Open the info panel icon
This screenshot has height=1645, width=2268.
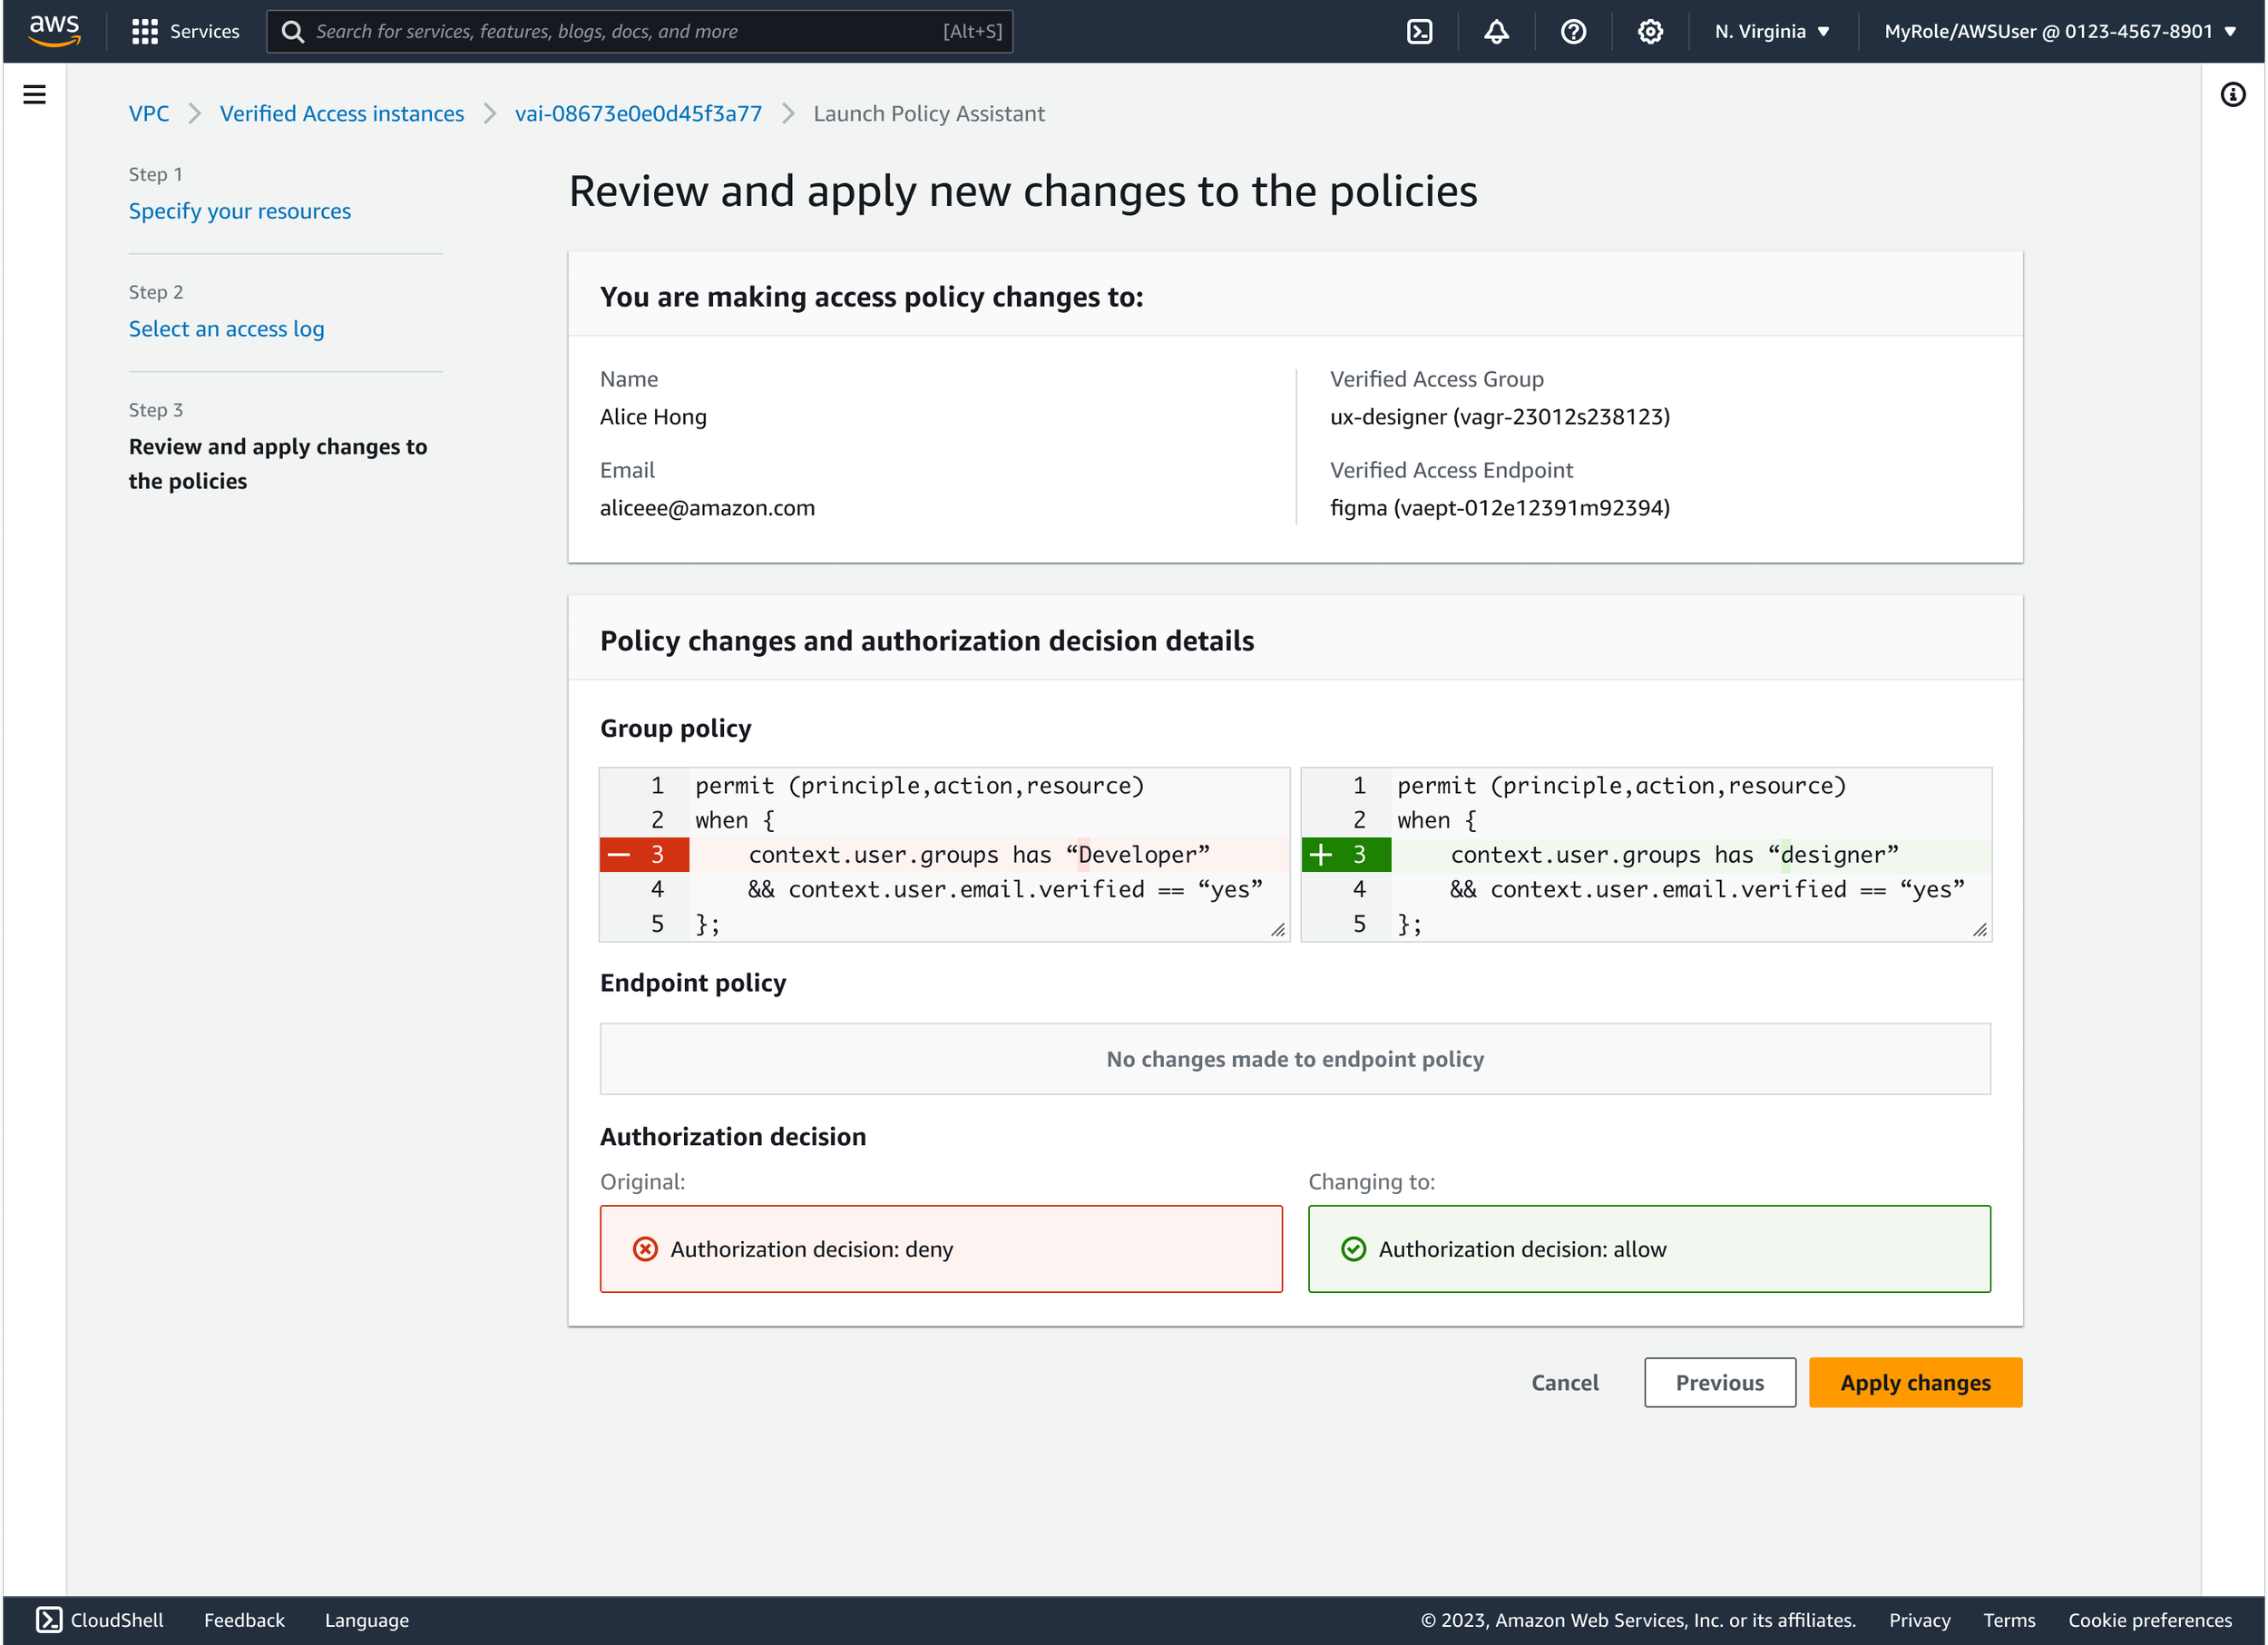(2233, 95)
